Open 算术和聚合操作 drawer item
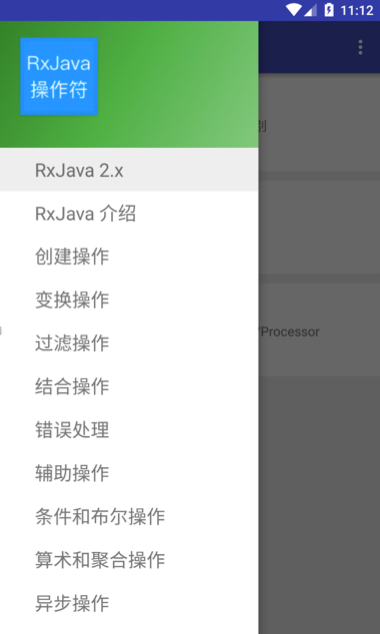Image resolution: width=380 pixels, height=634 pixels. [x=129, y=559]
